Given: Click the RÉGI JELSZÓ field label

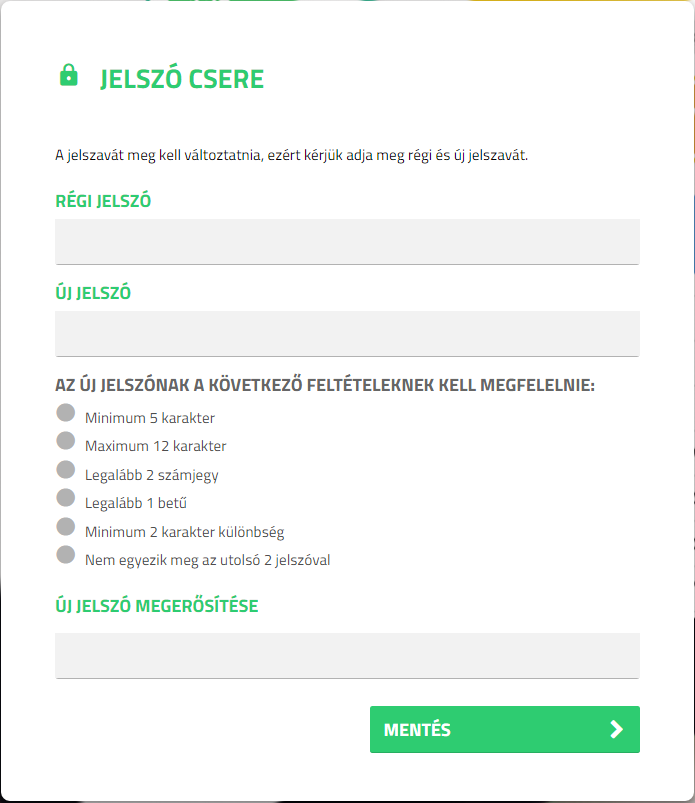Looking at the screenshot, I should click(103, 201).
